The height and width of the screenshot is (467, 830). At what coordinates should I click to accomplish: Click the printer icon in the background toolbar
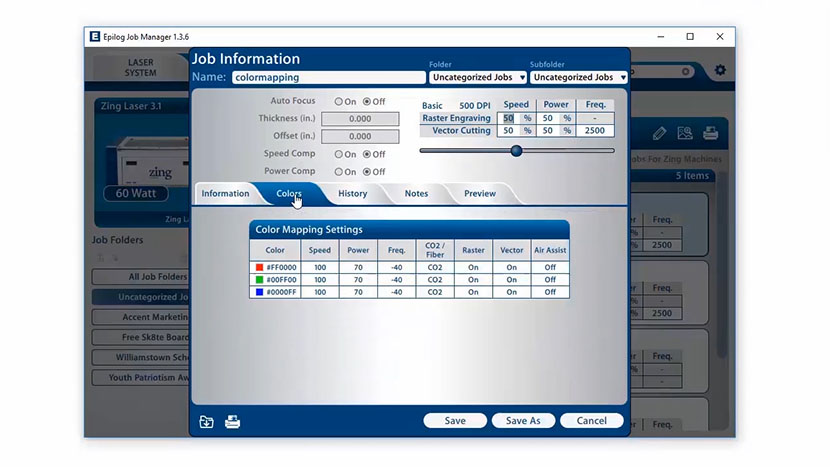710,133
